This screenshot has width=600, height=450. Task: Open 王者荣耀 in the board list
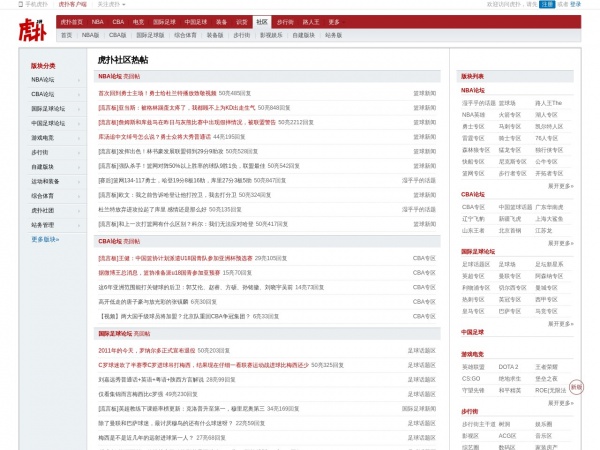coord(546,367)
